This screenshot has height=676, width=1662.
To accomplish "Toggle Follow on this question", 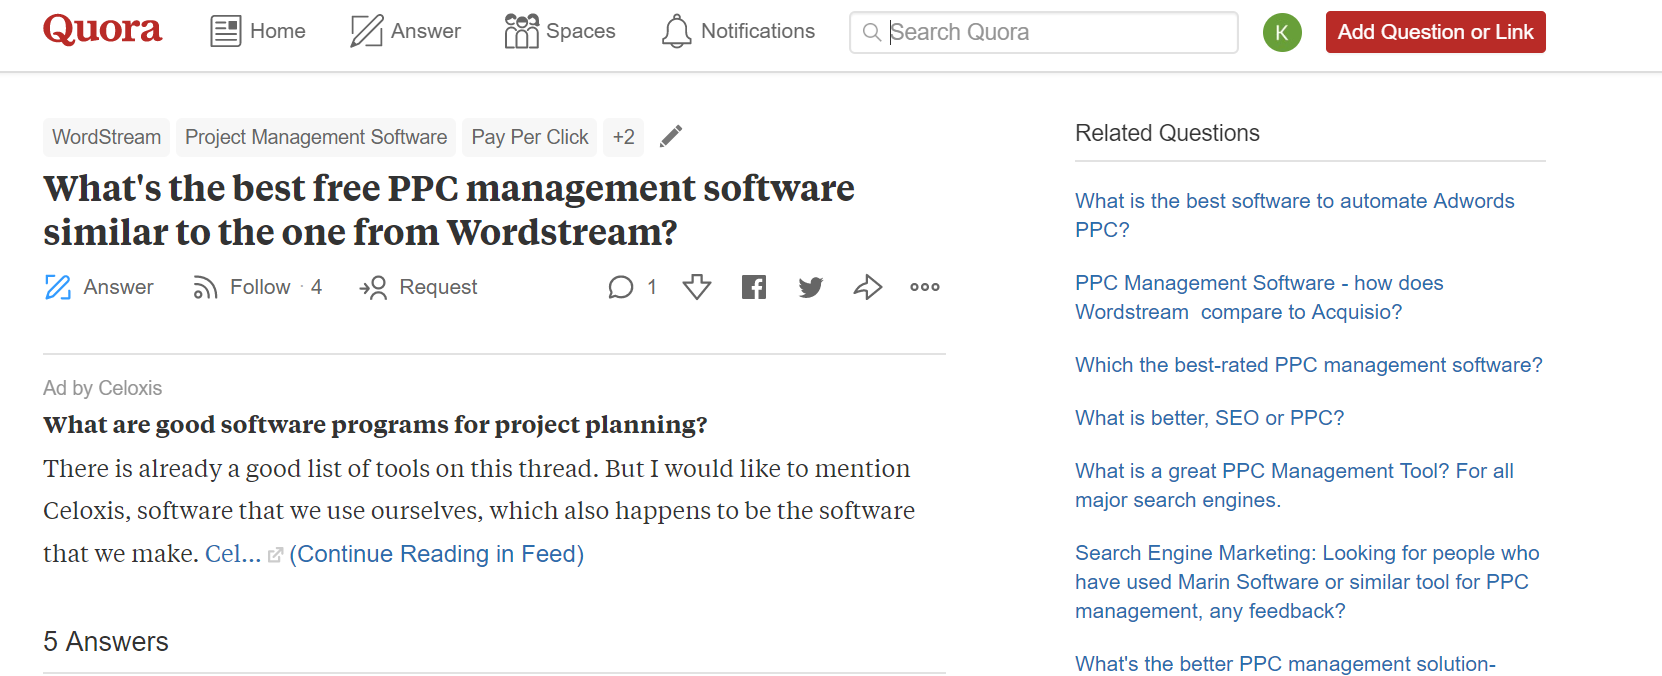I will pyautogui.click(x=258, y=288).
